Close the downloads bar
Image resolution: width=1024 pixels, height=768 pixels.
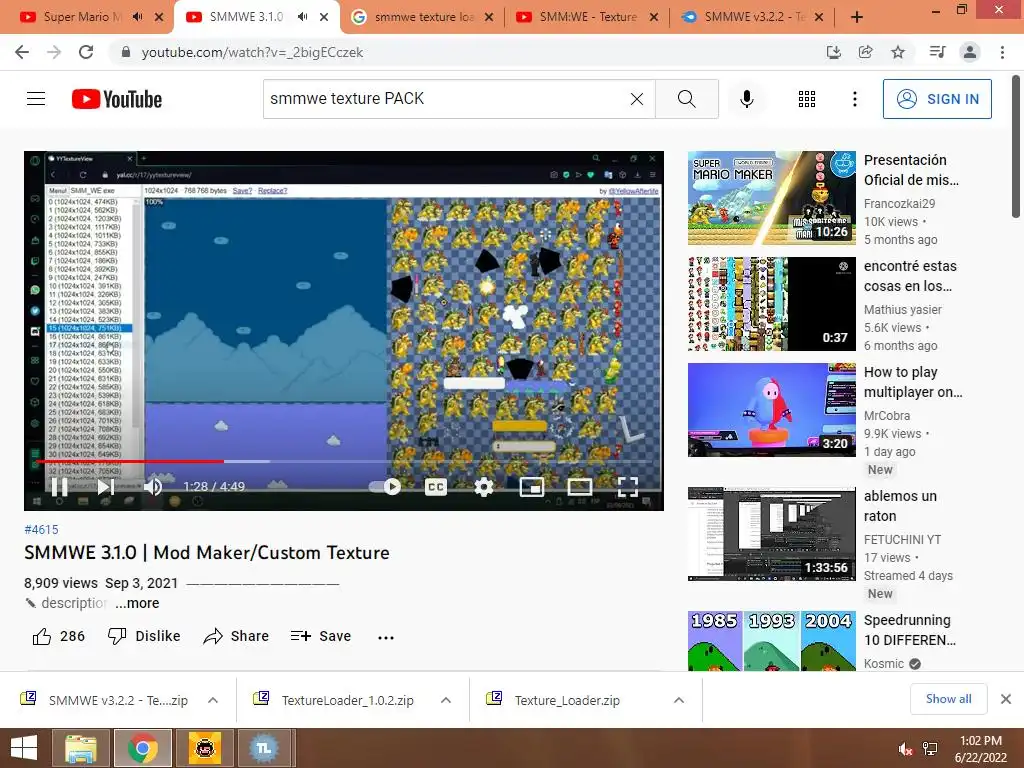(x=1006, y=699)
